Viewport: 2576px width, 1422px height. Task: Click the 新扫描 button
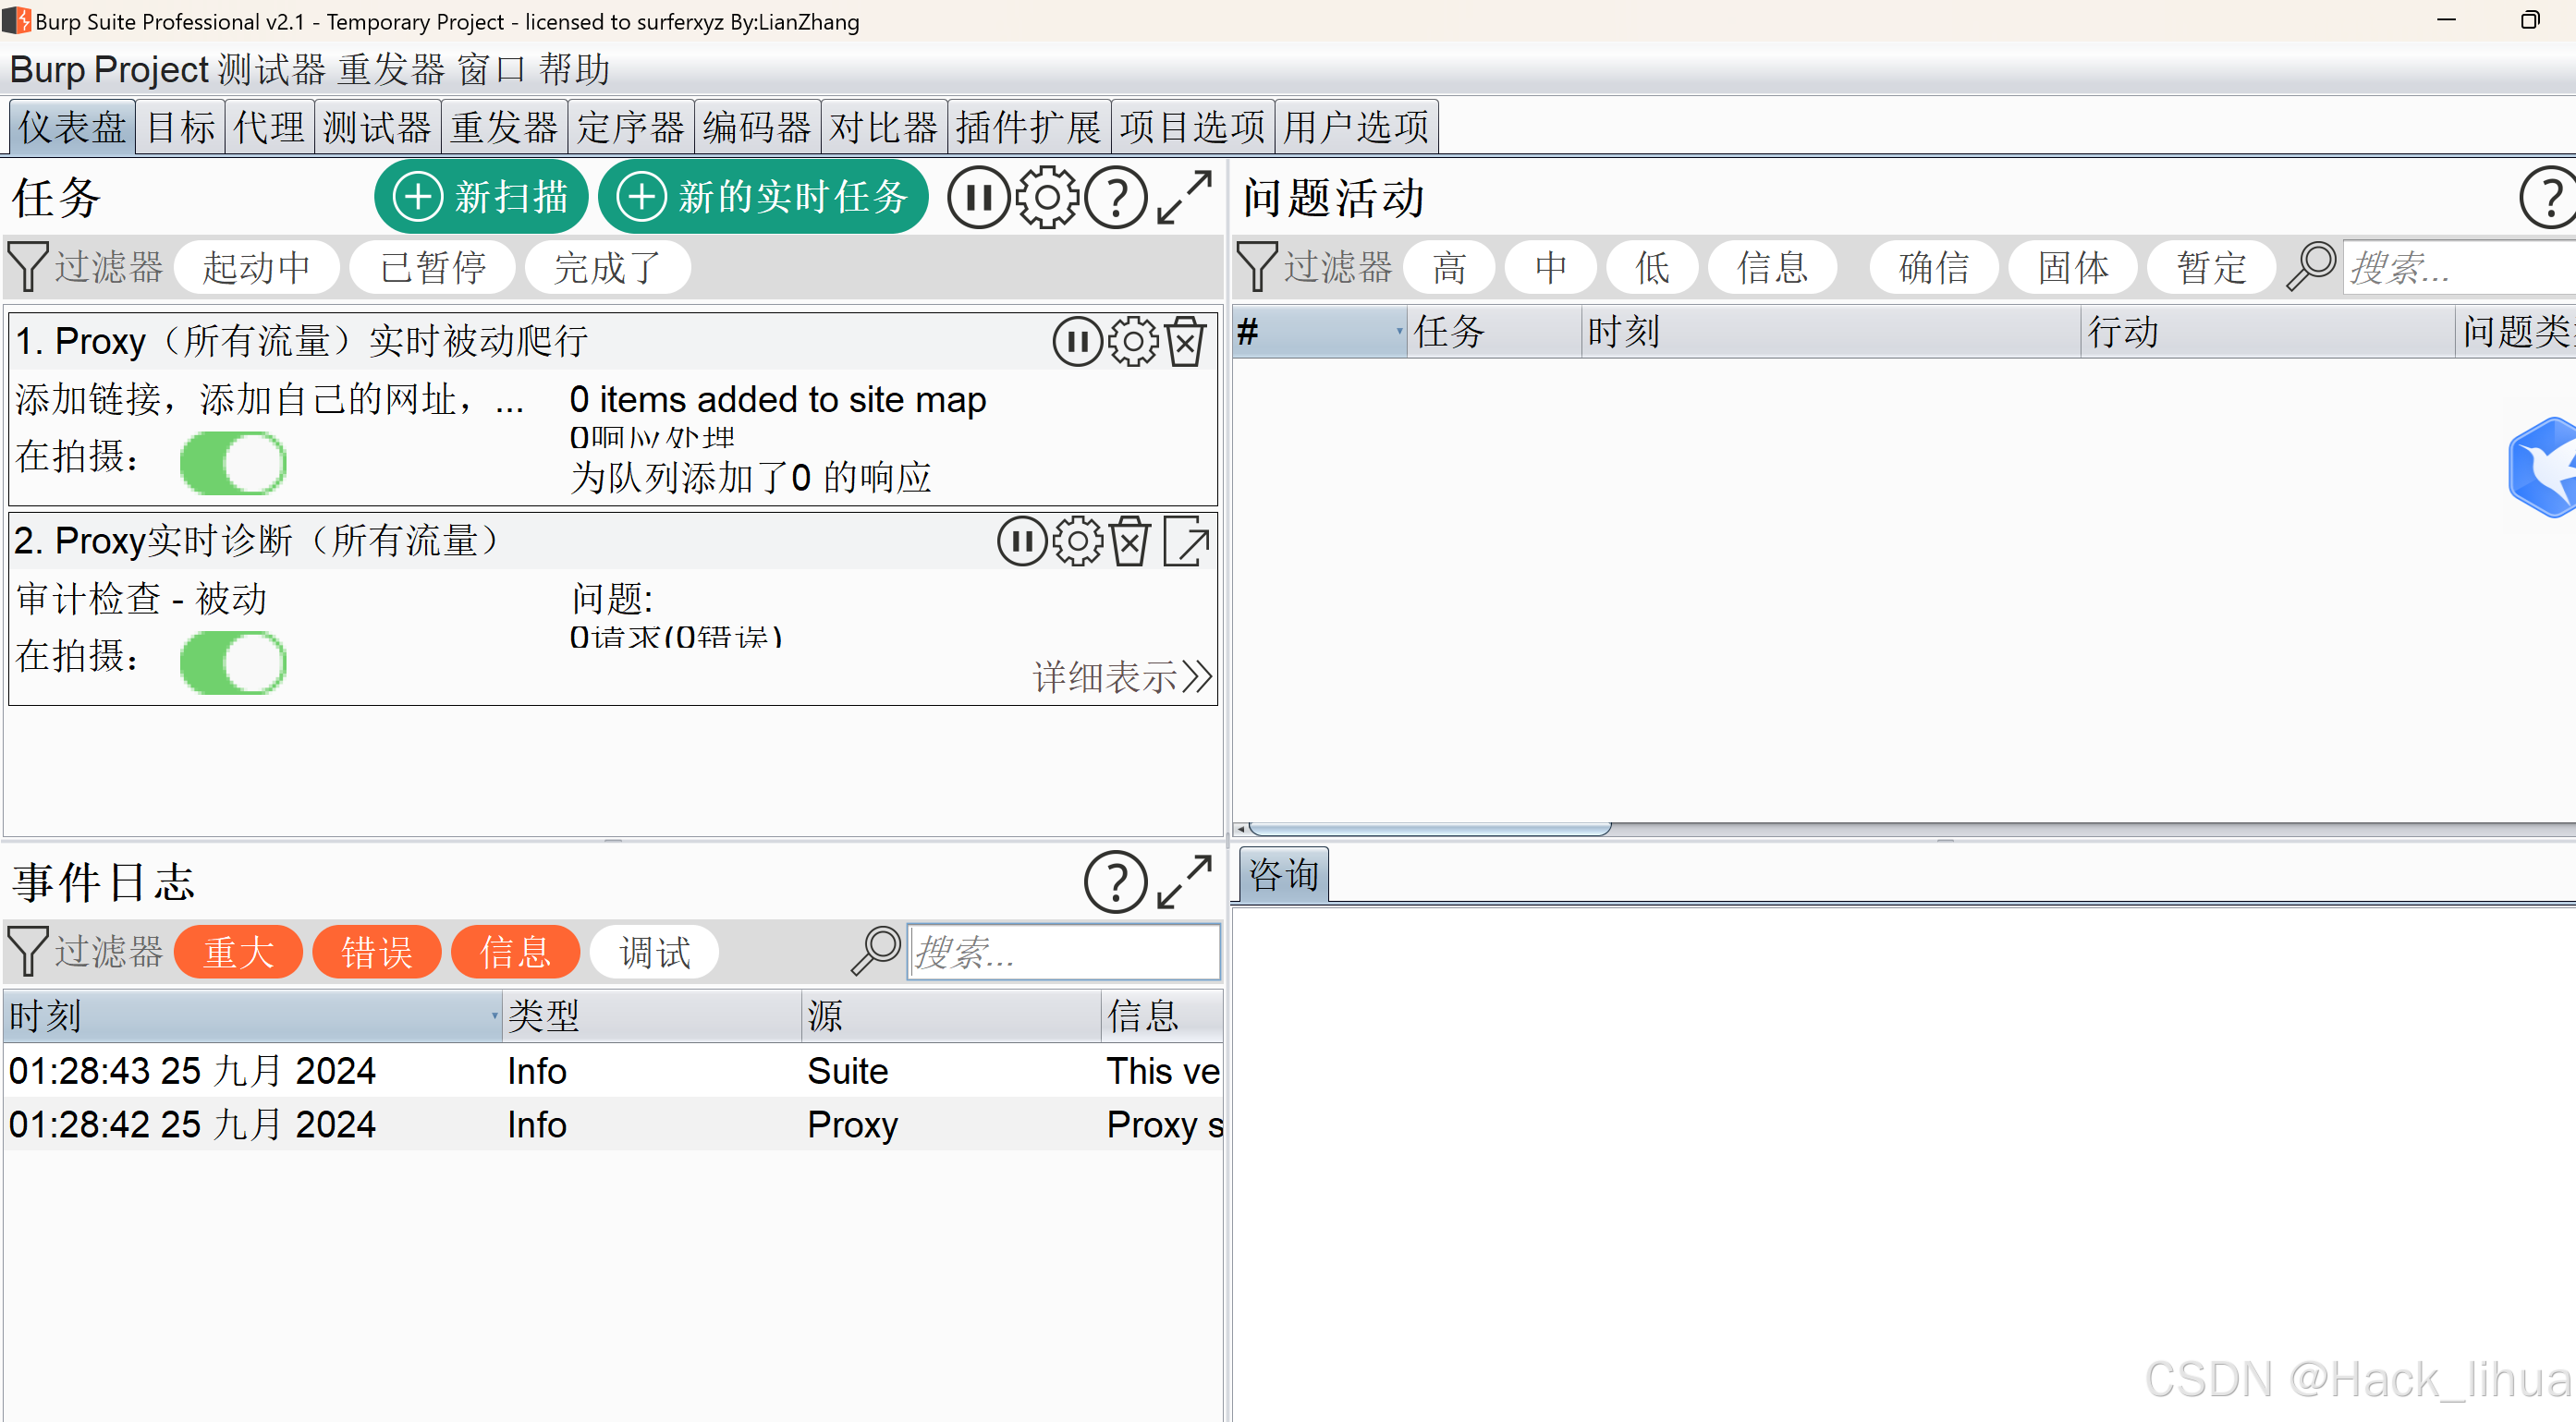pos(481,197)
